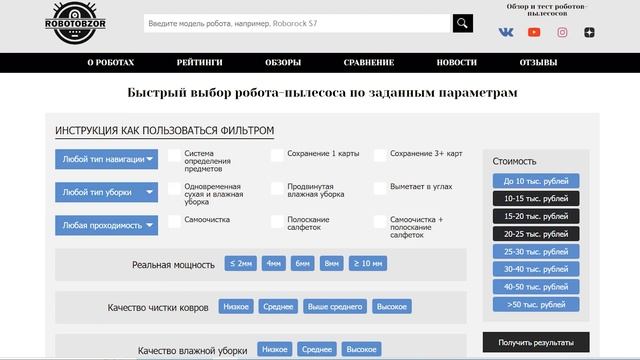Viewport: 640px width, 360px height.
Task: Check Система определения предметов
Action: pos(174,155)
